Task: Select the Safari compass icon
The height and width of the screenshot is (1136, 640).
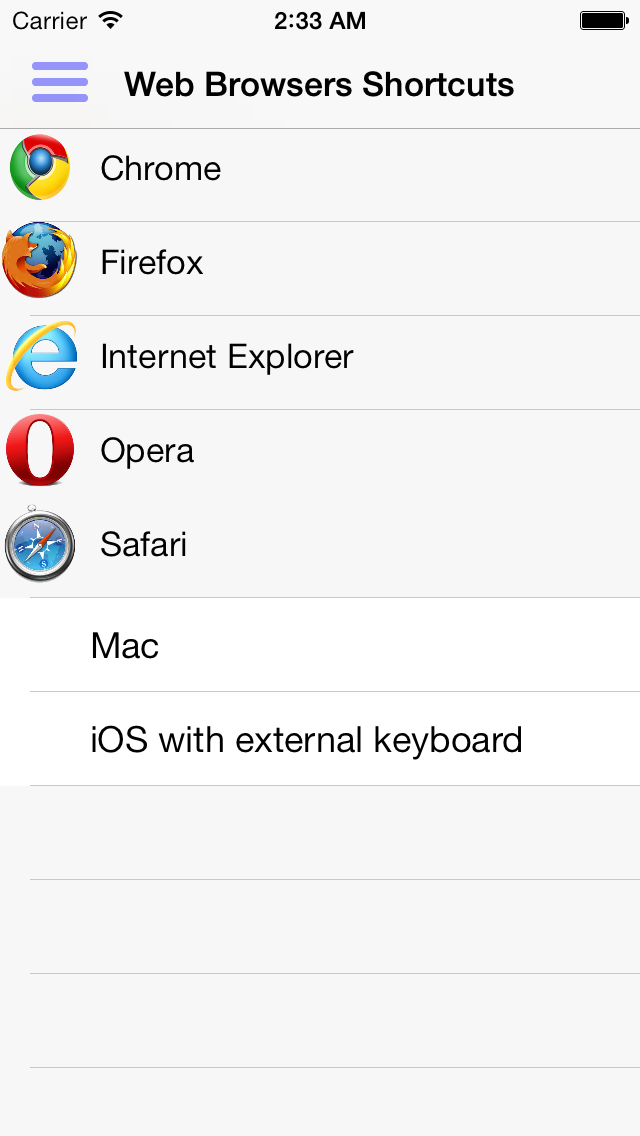Action: 39,545
